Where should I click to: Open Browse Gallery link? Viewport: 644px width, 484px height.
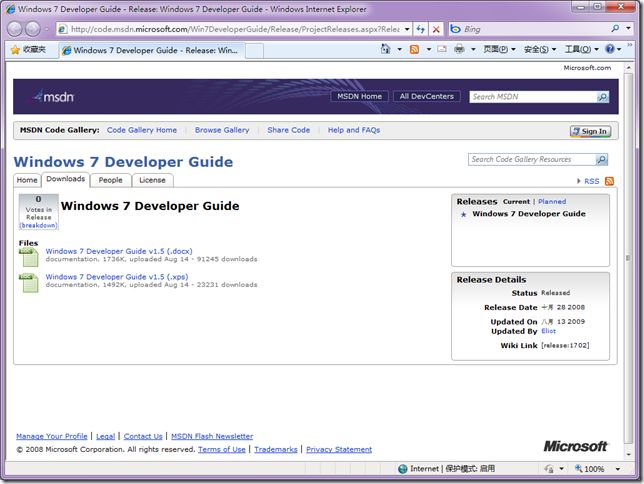coord(222,130)
